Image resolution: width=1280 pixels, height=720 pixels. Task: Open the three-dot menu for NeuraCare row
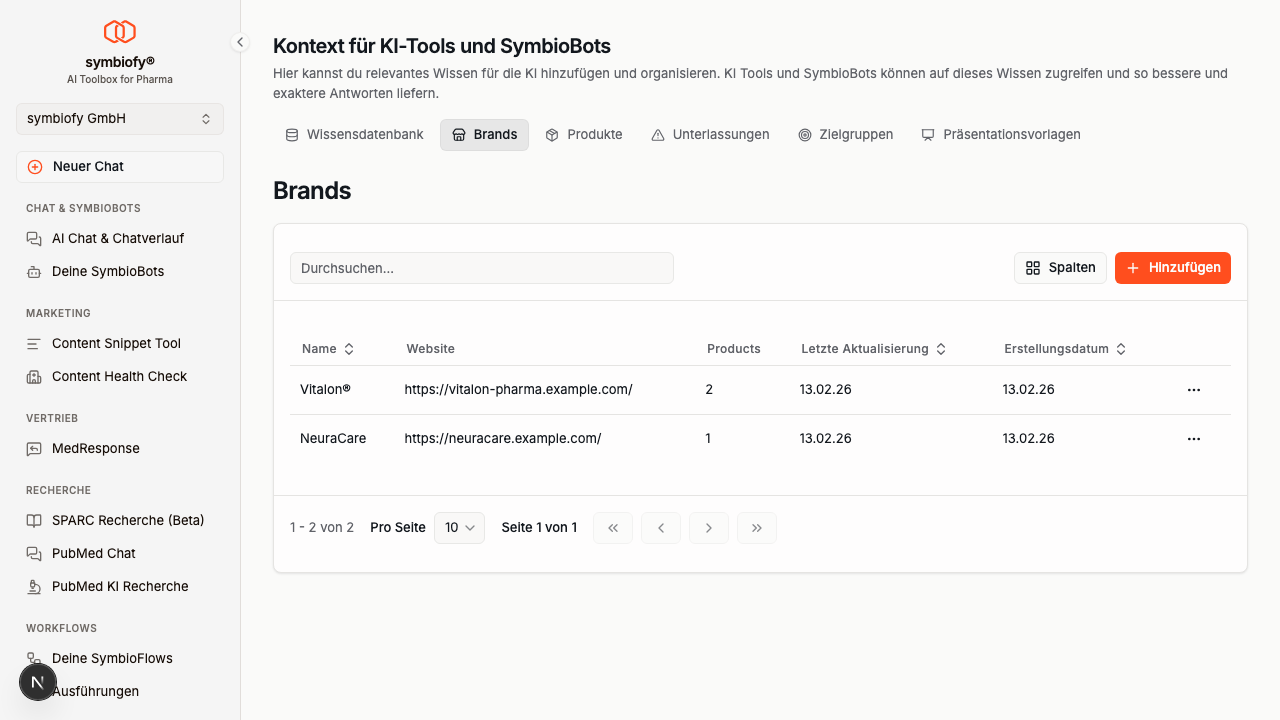1193,439
